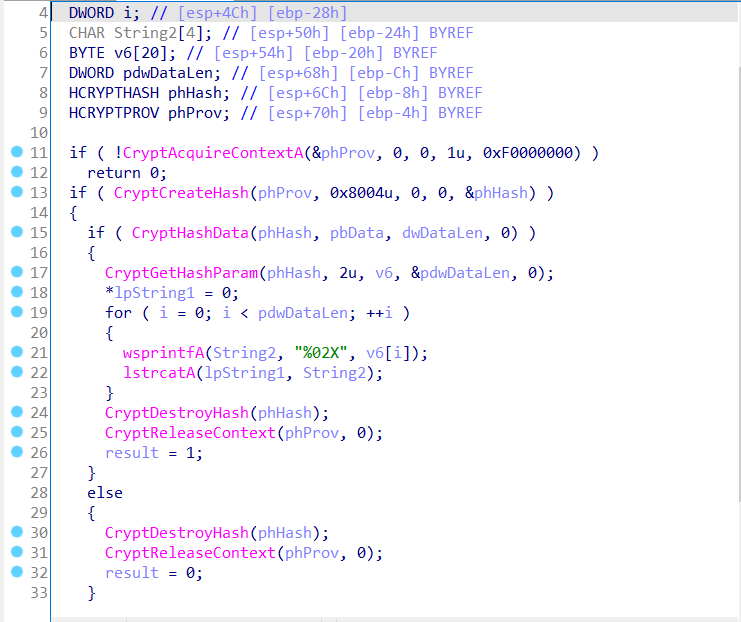Toggle breakpoint at line 26 result = 1
Screen dimensions: 741x622
click(16, 452)
